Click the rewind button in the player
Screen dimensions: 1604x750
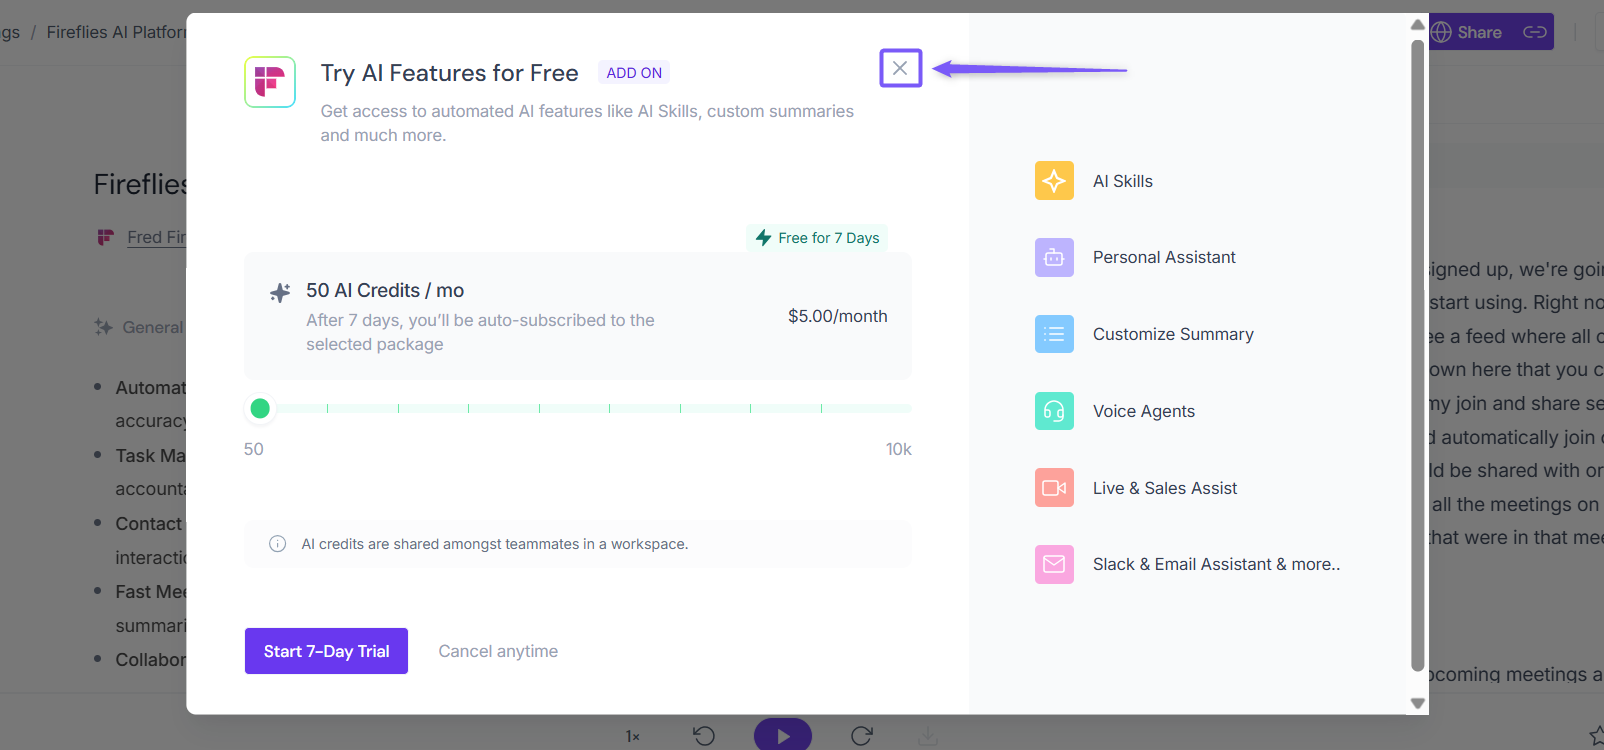[x=704, y=736]
